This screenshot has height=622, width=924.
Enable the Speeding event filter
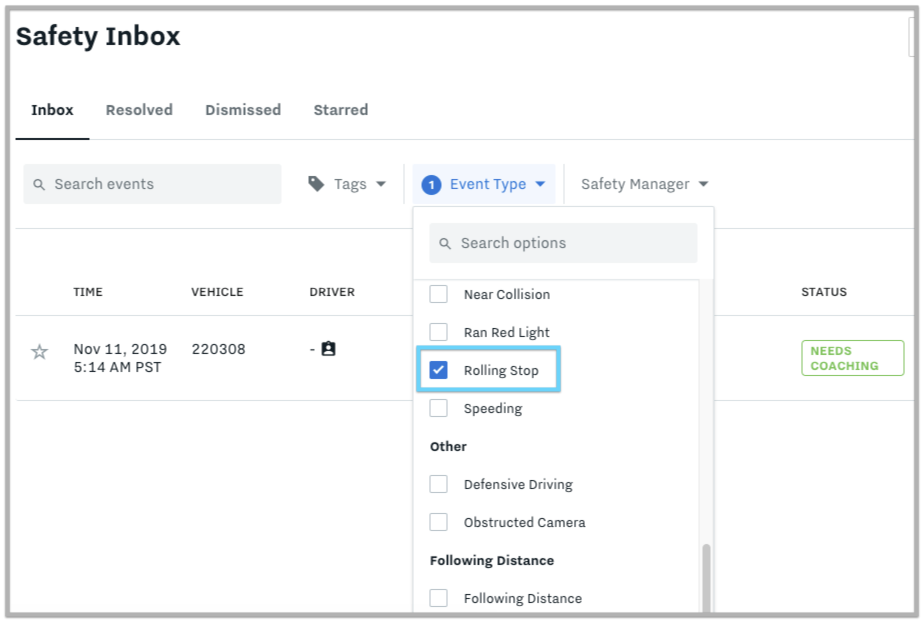pyautogui.click(x=437, y=408)
